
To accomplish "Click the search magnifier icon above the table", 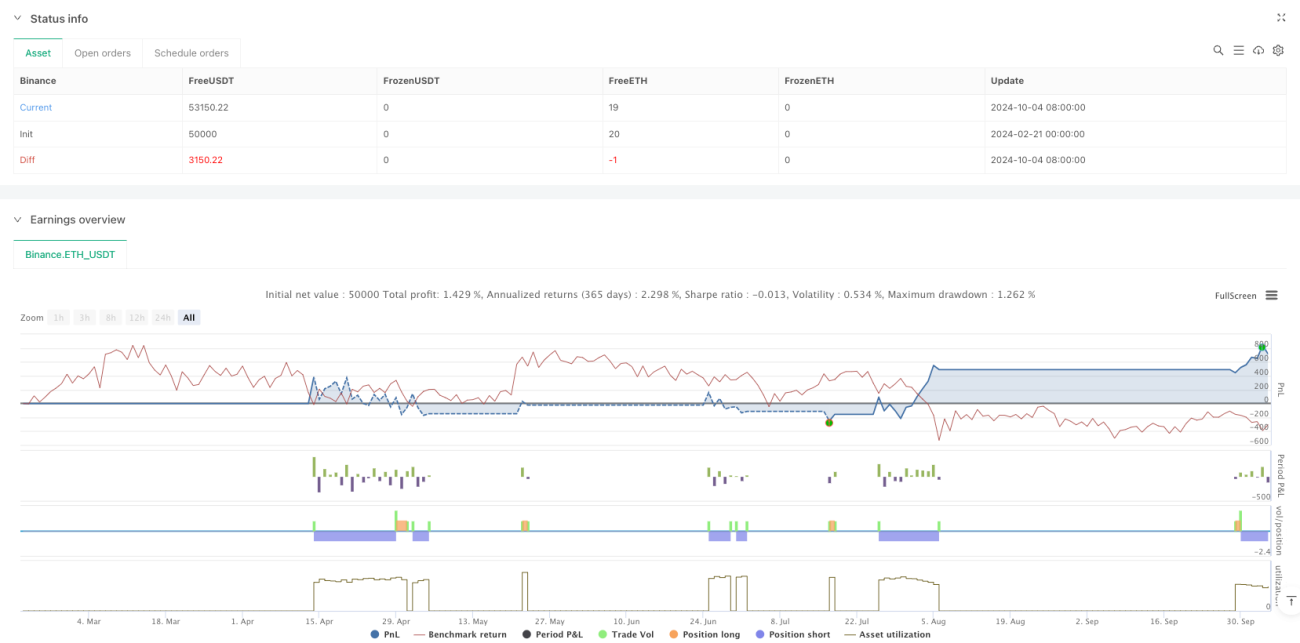I will point(1218,50).
